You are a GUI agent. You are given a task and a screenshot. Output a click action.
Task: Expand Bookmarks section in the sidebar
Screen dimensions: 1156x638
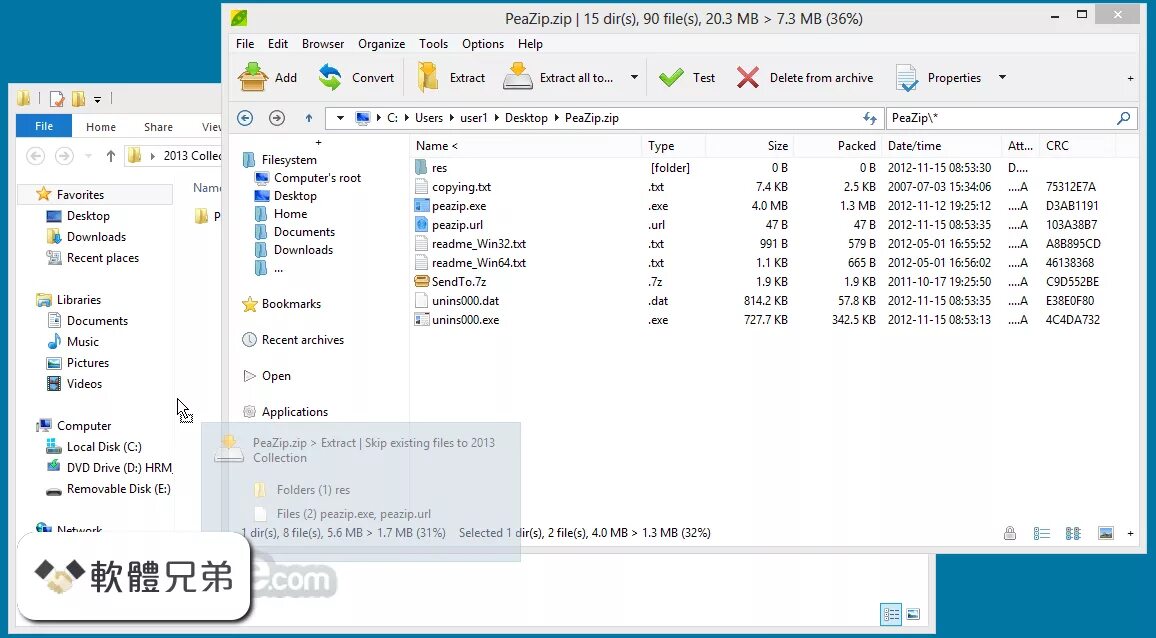tap(290, 304)
